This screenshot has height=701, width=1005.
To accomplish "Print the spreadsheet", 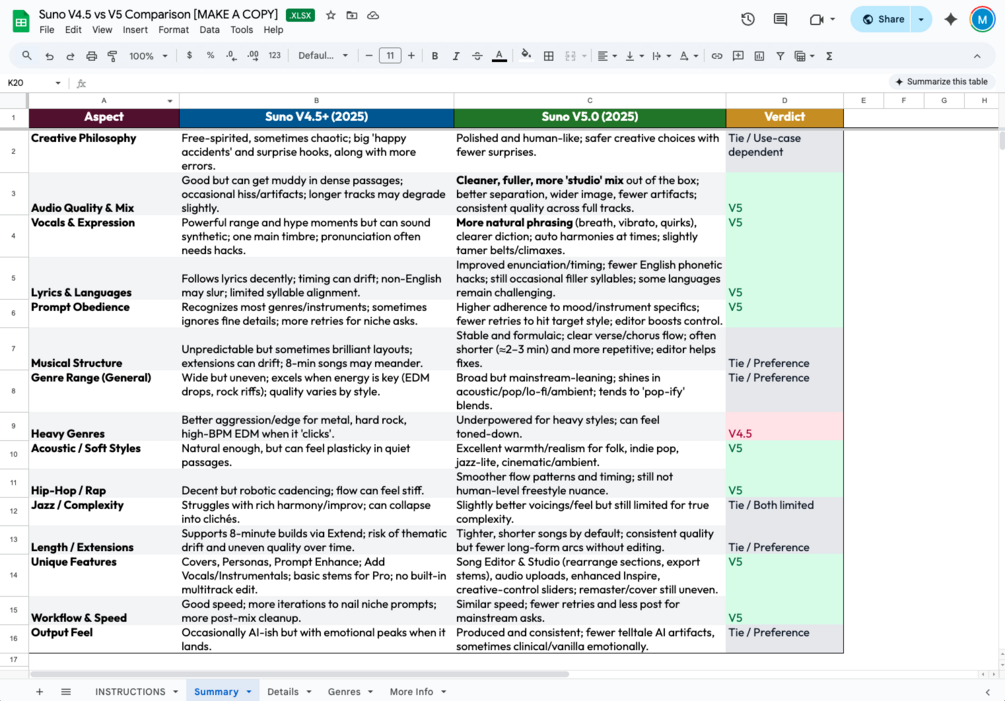I will click(x=92, y=56).
